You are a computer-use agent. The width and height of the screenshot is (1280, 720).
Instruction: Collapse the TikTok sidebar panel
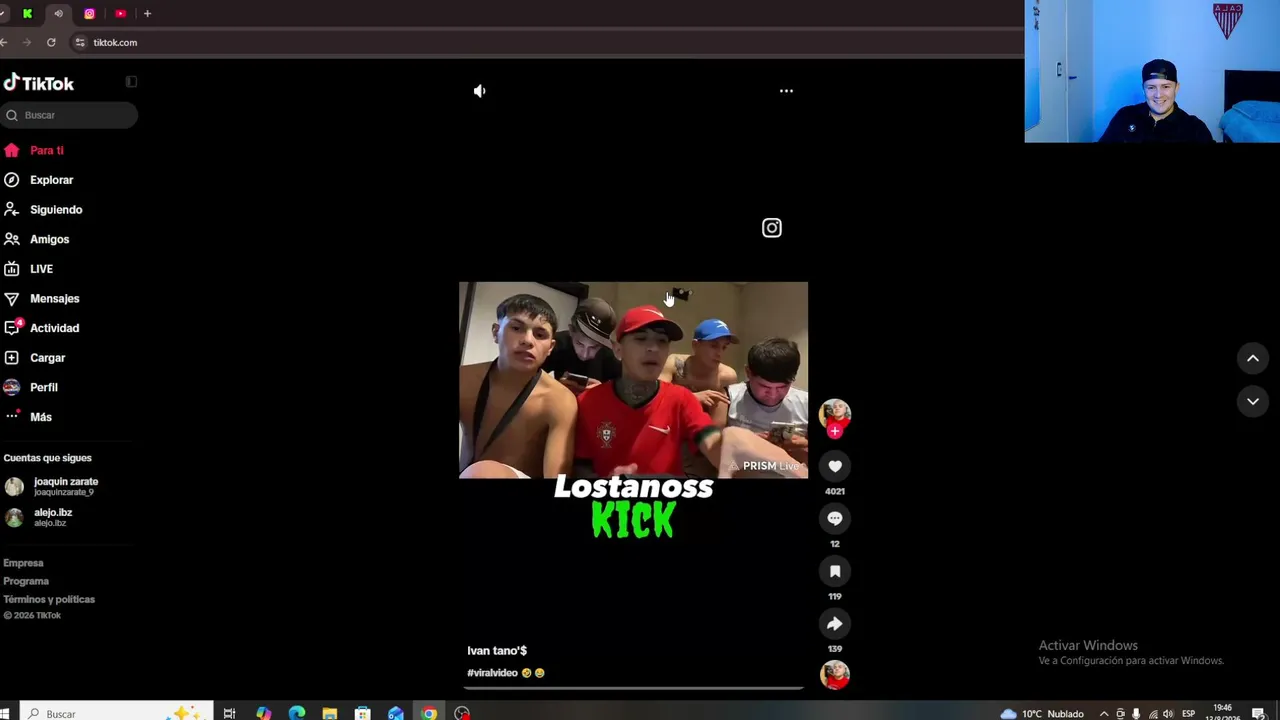point(131,82)
